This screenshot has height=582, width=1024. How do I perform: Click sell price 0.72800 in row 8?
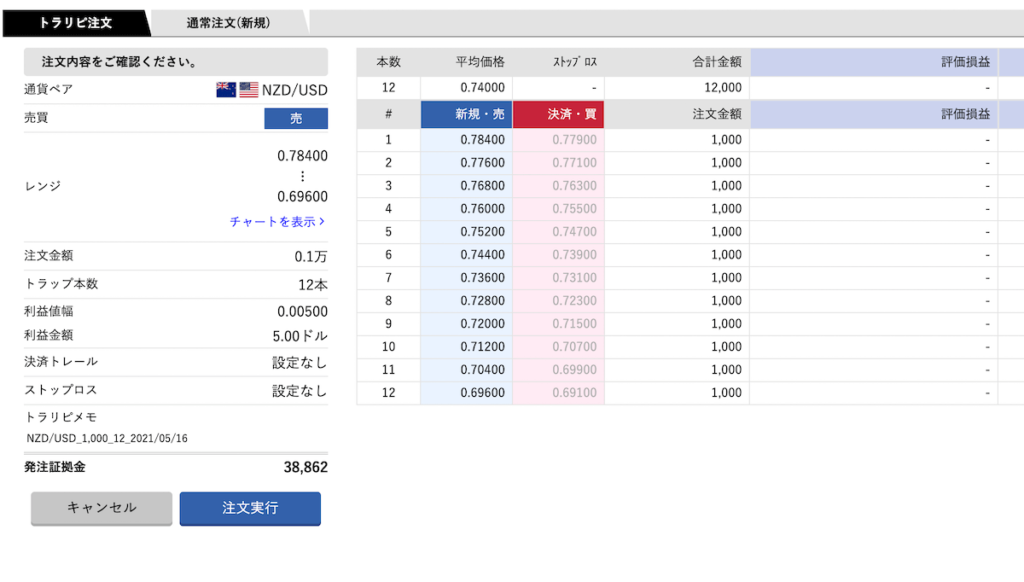(x=482, y=300)
